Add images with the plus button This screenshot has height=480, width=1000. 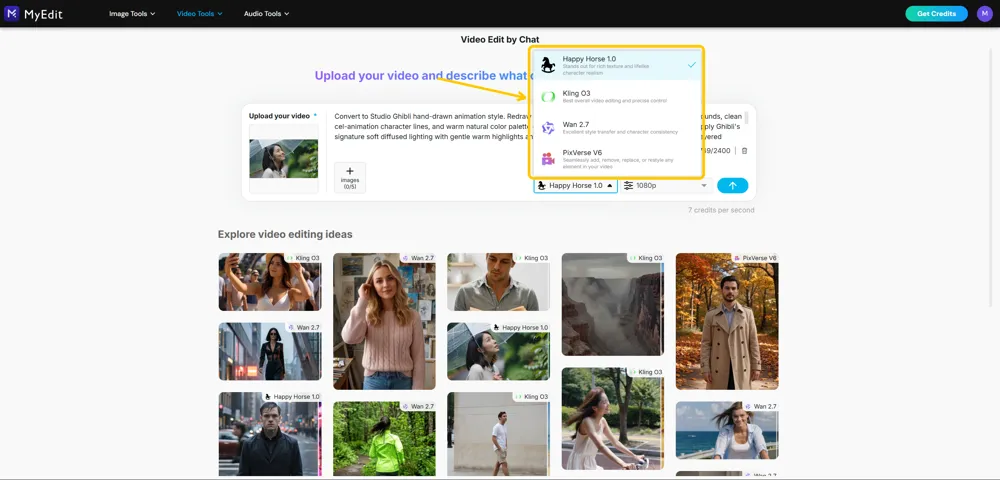[x=349, y=177]
